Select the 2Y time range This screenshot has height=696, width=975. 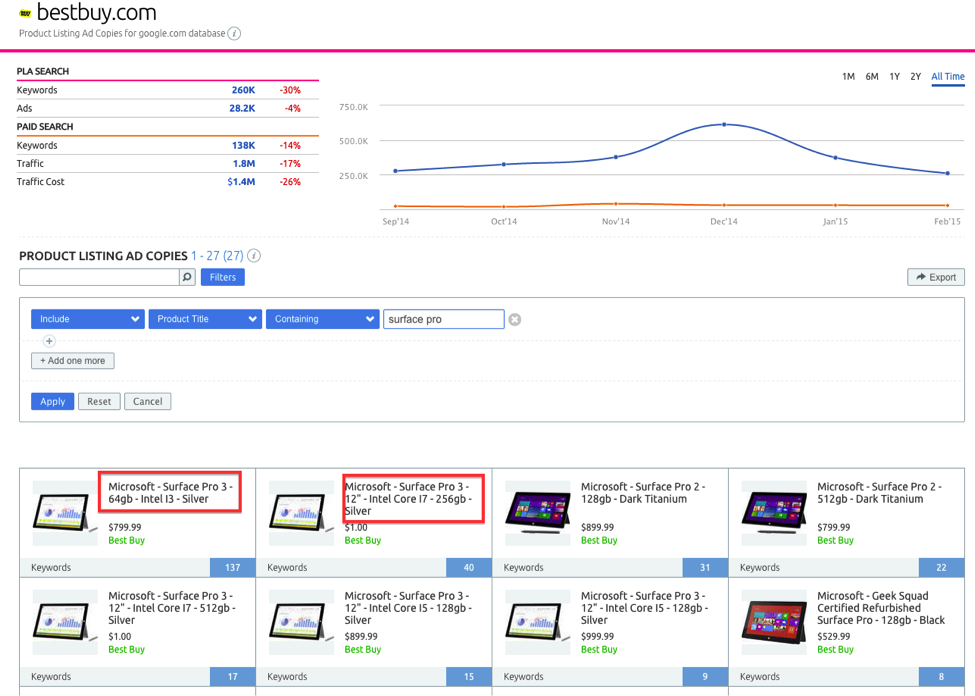915,77
